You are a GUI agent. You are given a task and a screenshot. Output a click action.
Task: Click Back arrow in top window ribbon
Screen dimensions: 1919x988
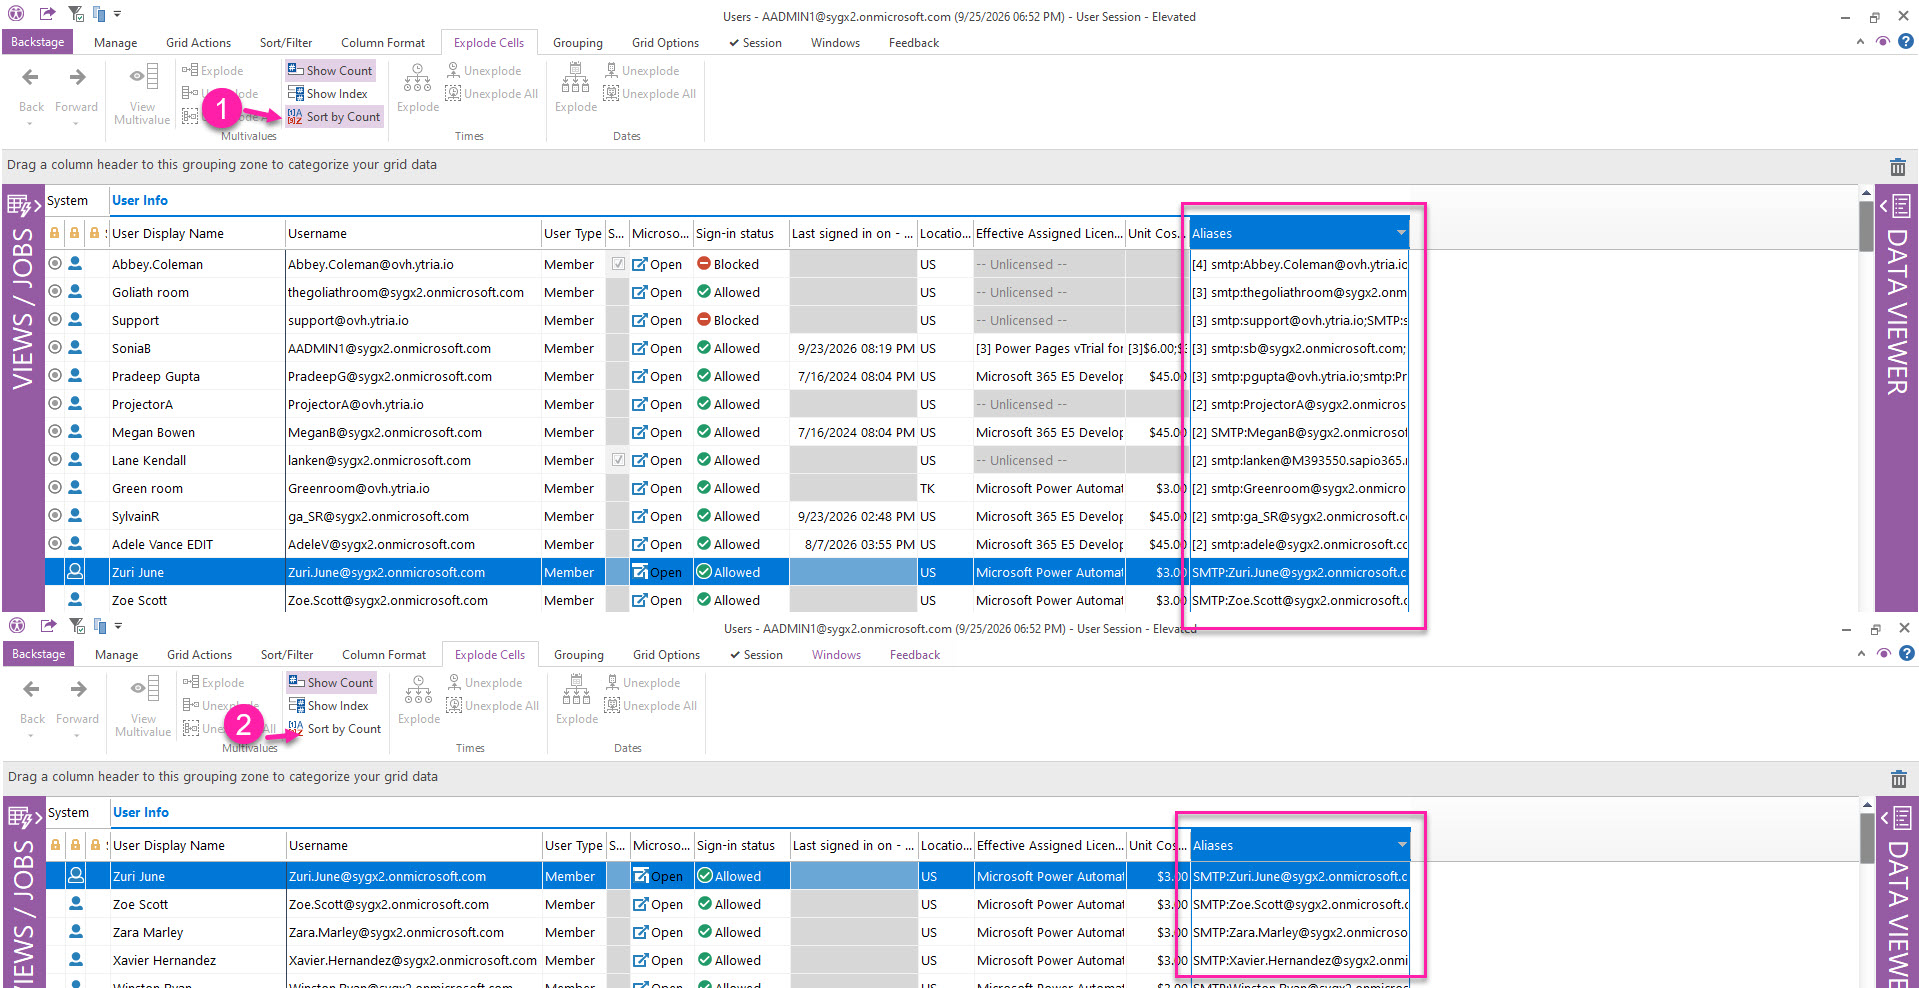[31, 77]
